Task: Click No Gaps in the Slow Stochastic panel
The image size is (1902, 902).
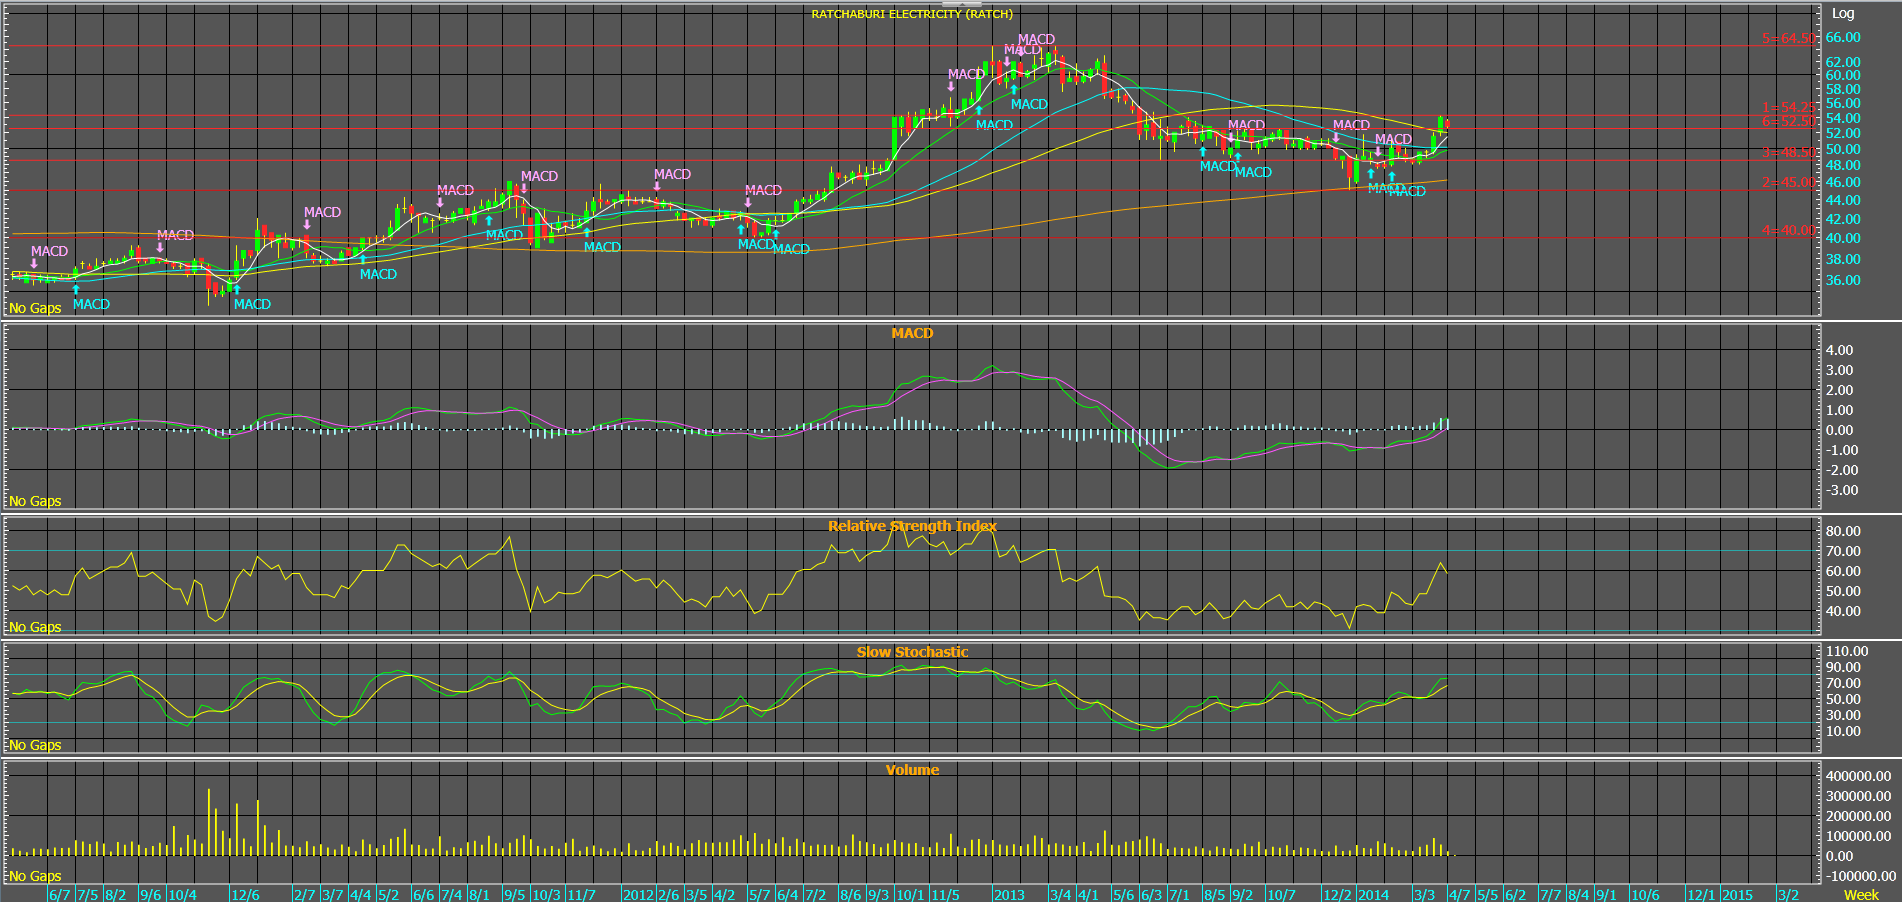Action: click(35, 745)
